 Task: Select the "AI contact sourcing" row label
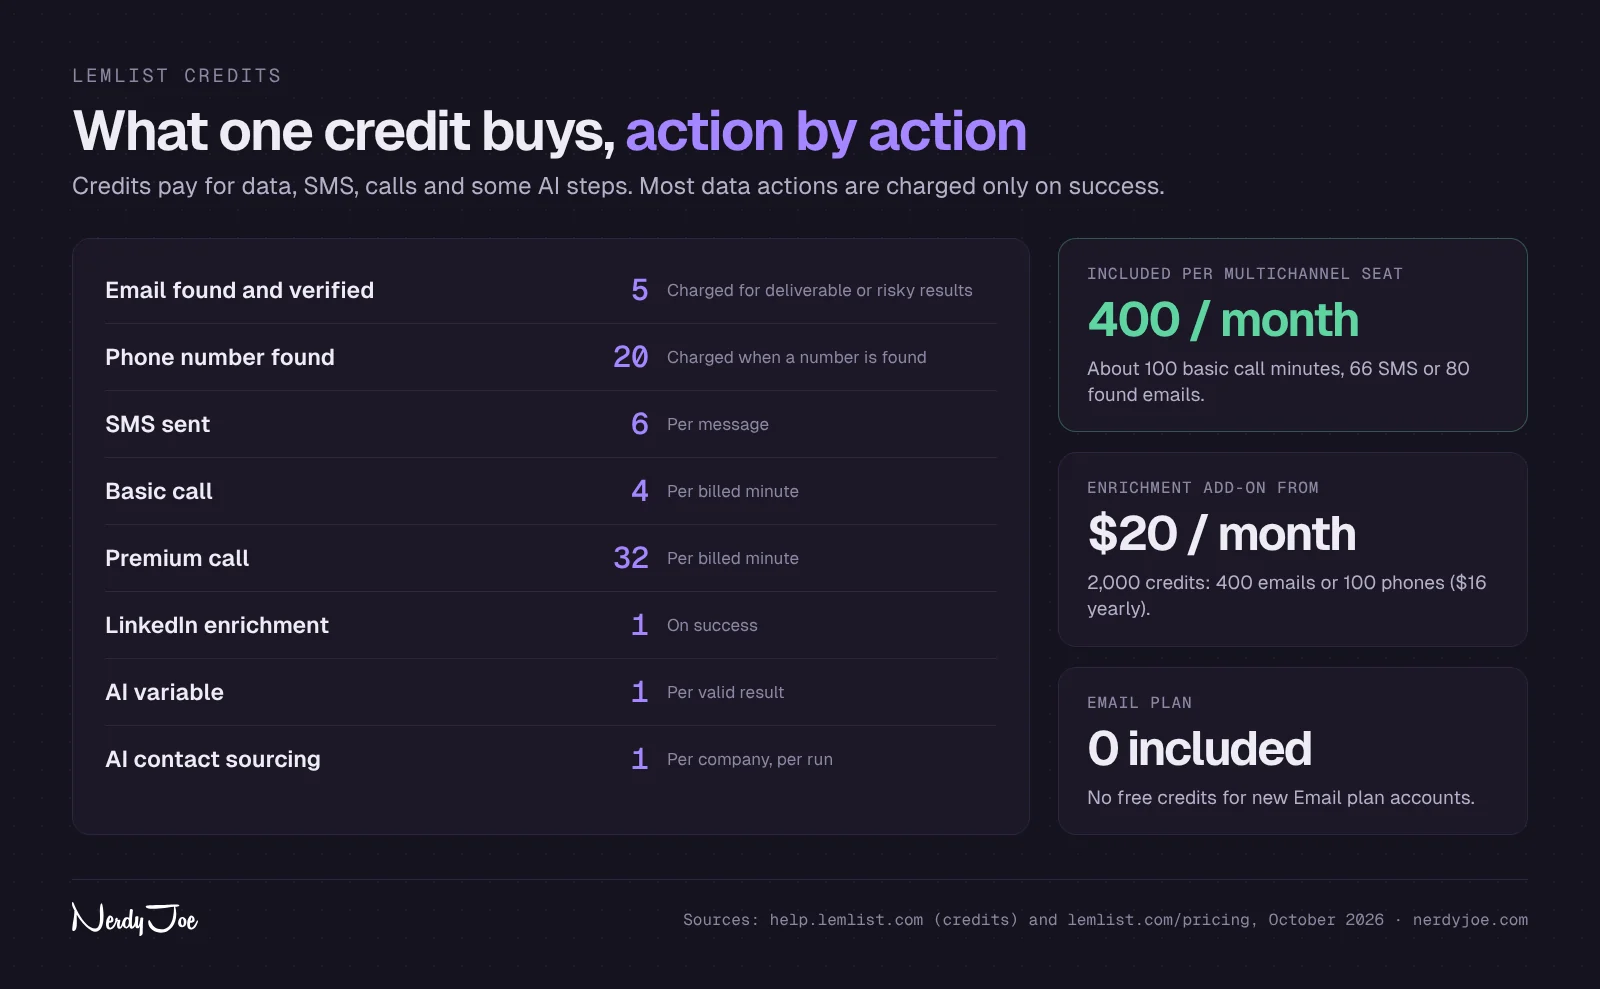[x=213, y=759]
